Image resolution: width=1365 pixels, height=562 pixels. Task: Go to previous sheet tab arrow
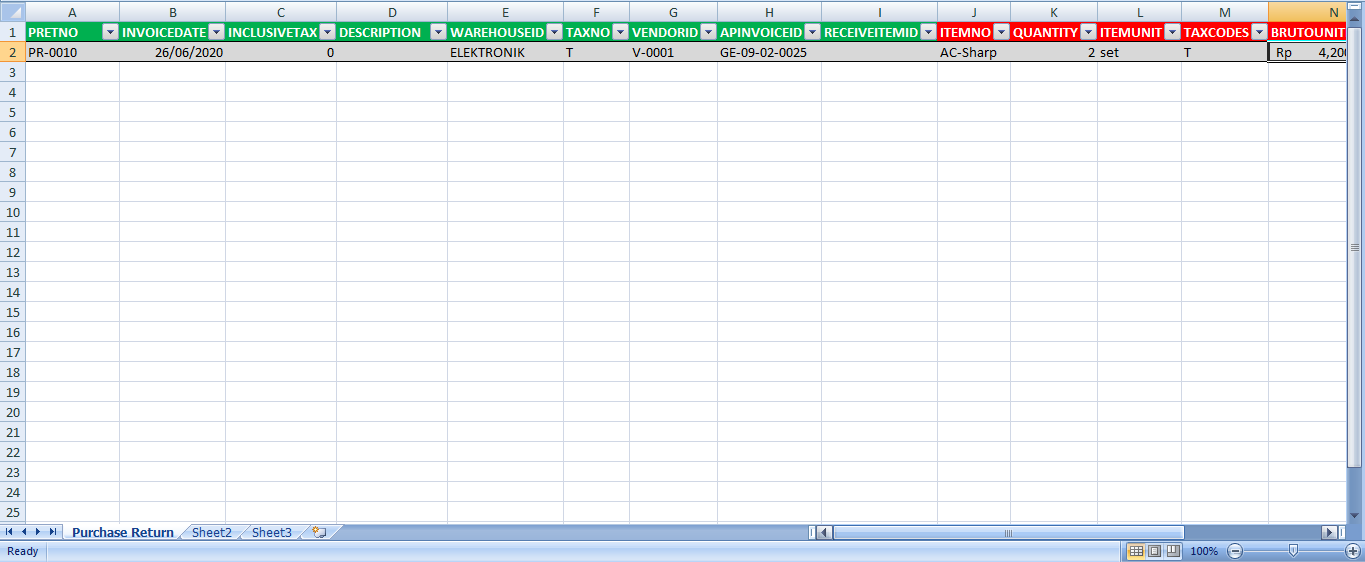(24, 532)
